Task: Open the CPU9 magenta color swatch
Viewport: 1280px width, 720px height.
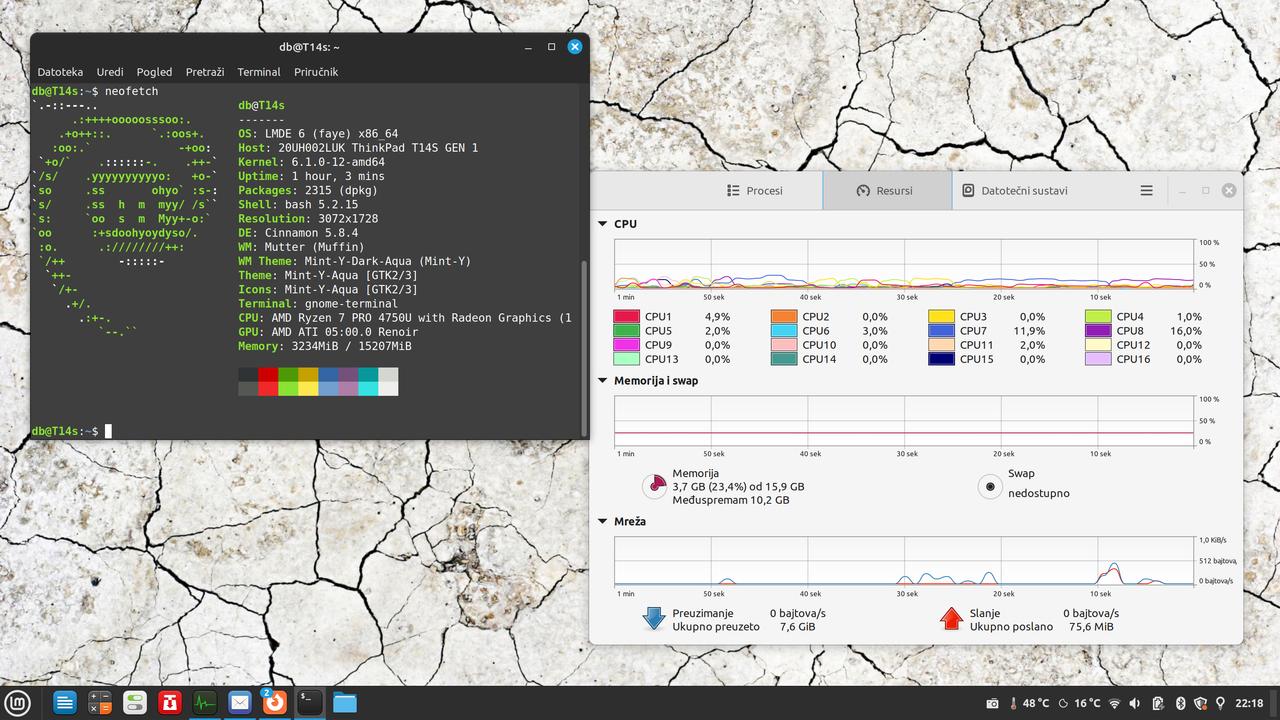Action: pyautogui.click(x=626, y=345)
